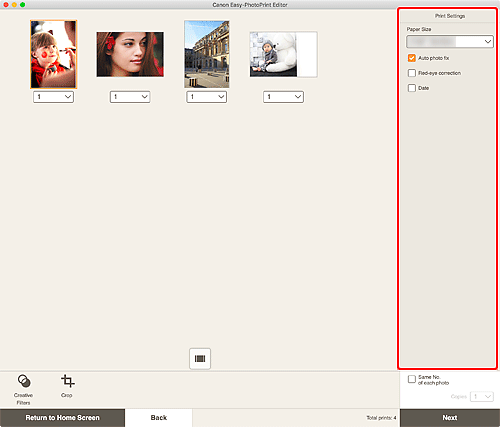This screenshot has width=500, height=427.
Task: Toggle Same No. of each photo
Action: tap(412, 379)
